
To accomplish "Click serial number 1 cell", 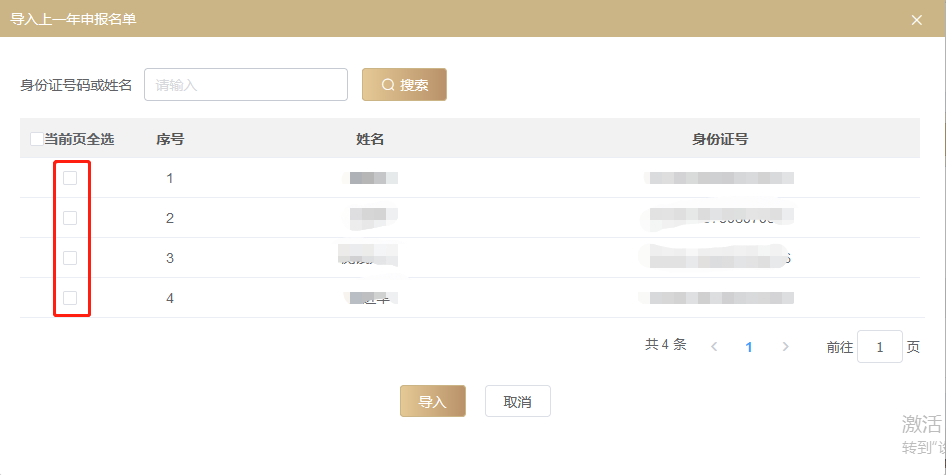I will click(170, 178).
